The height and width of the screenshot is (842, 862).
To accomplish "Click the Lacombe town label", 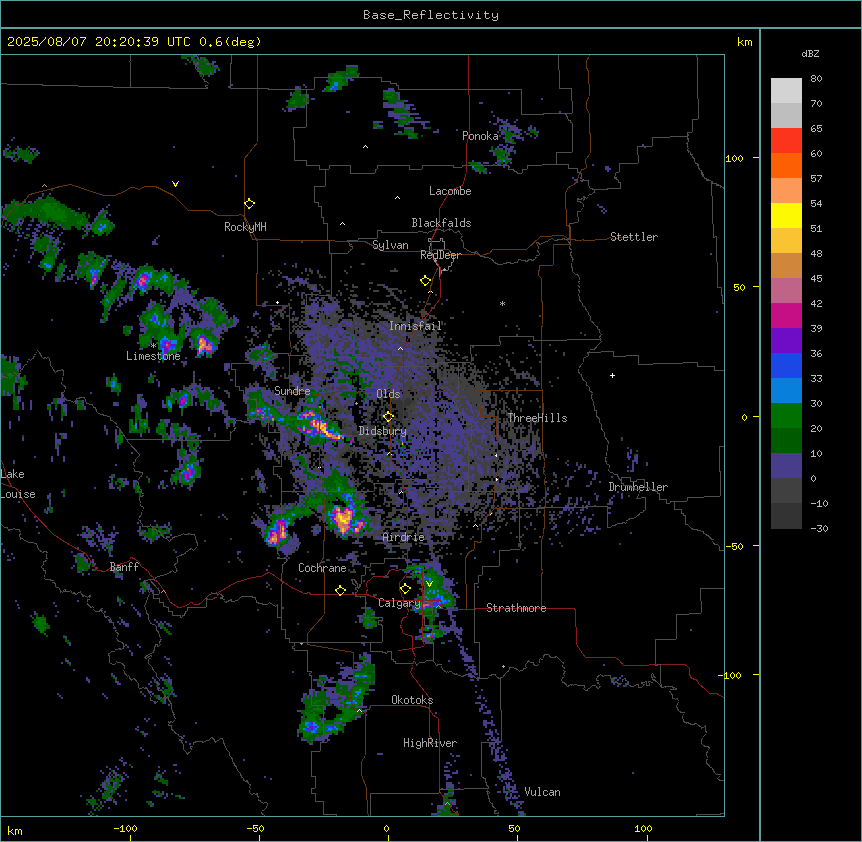I will (450, 191).
